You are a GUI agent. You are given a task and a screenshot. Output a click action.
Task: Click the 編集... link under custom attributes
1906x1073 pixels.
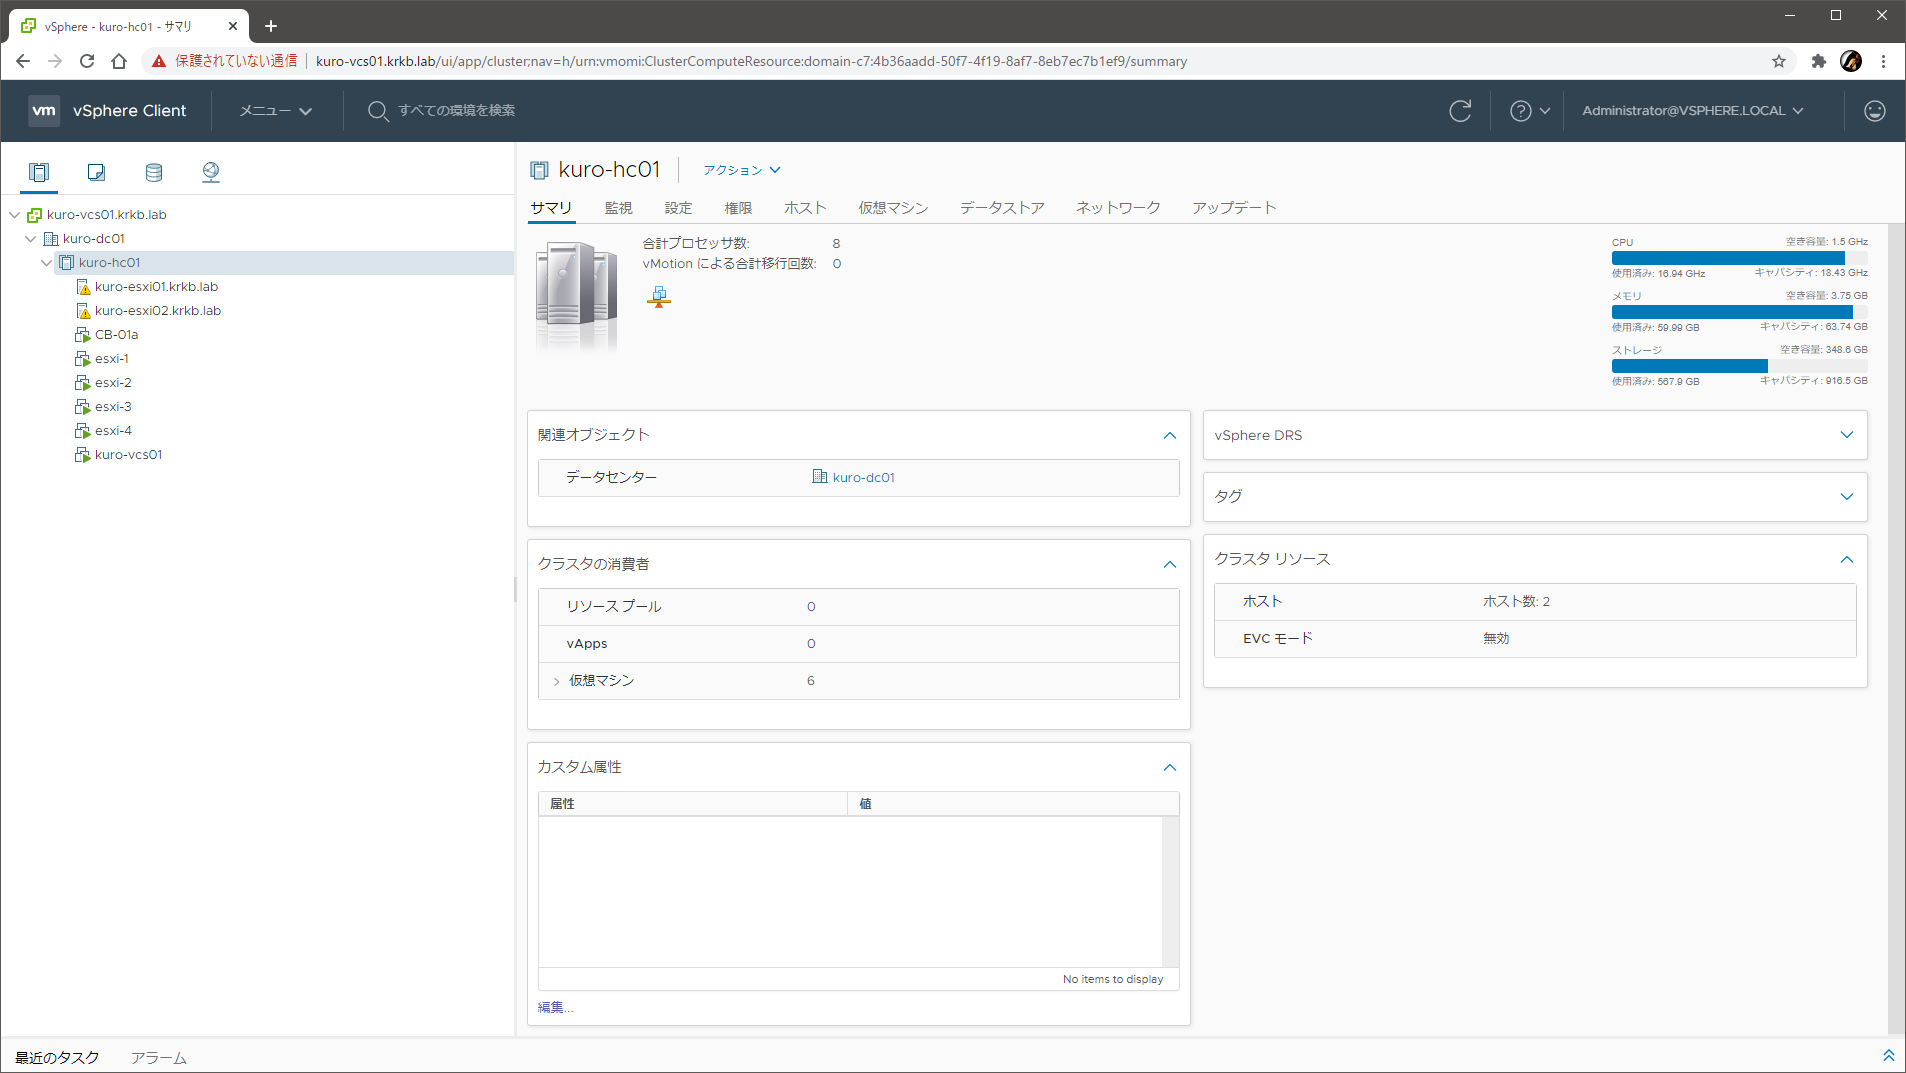click(x=555, y=1007)
